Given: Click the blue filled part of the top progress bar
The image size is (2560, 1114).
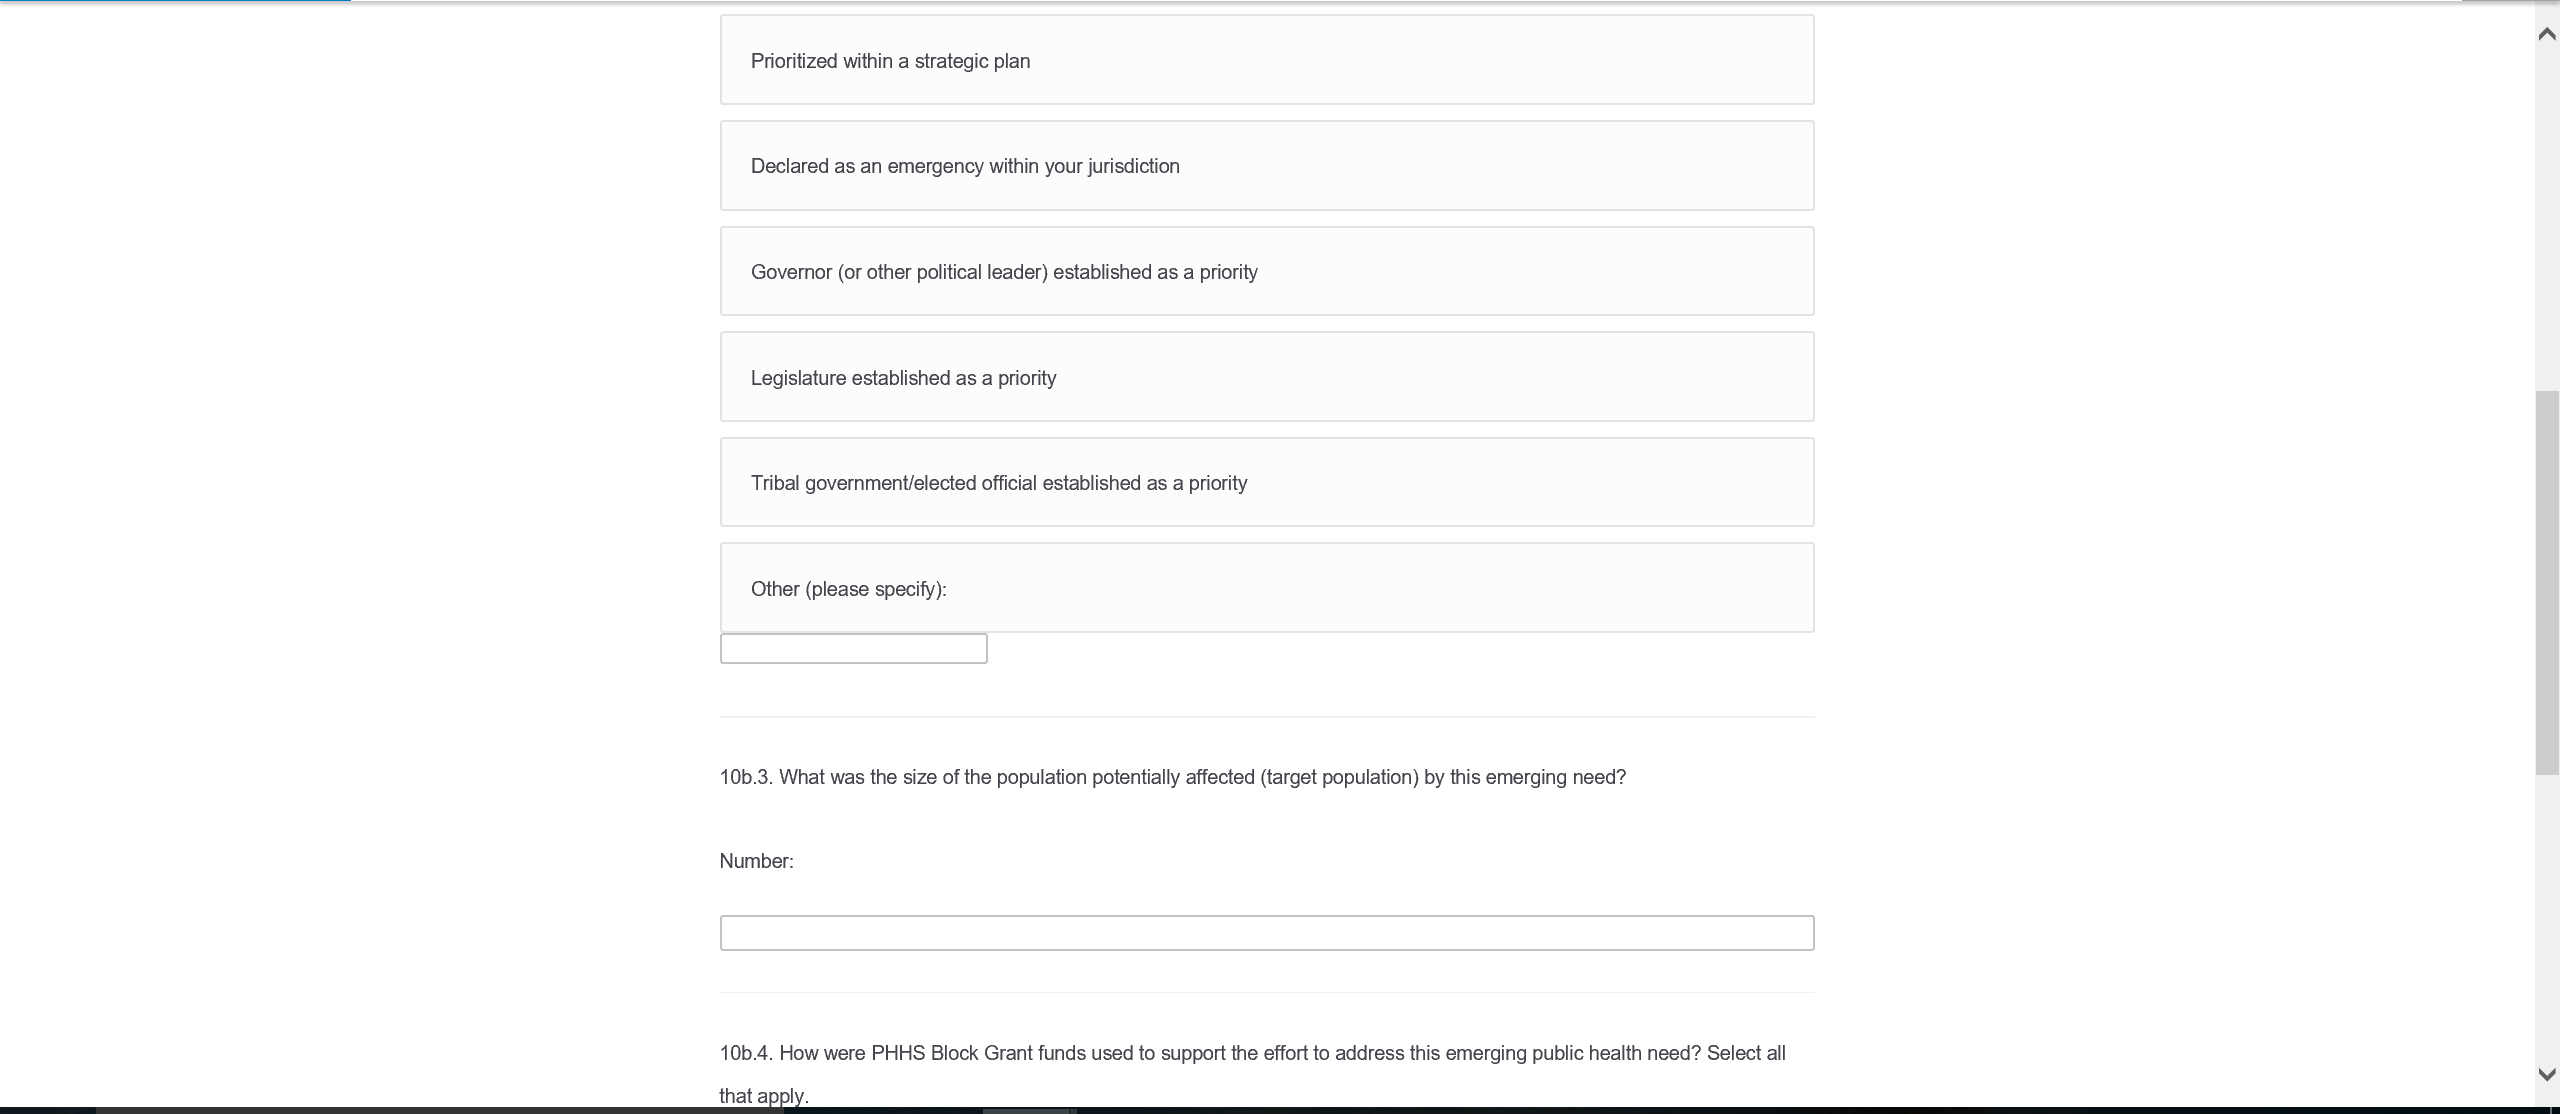Looking at the screenshot, I should pyautogui.click(x=175, y=1).
